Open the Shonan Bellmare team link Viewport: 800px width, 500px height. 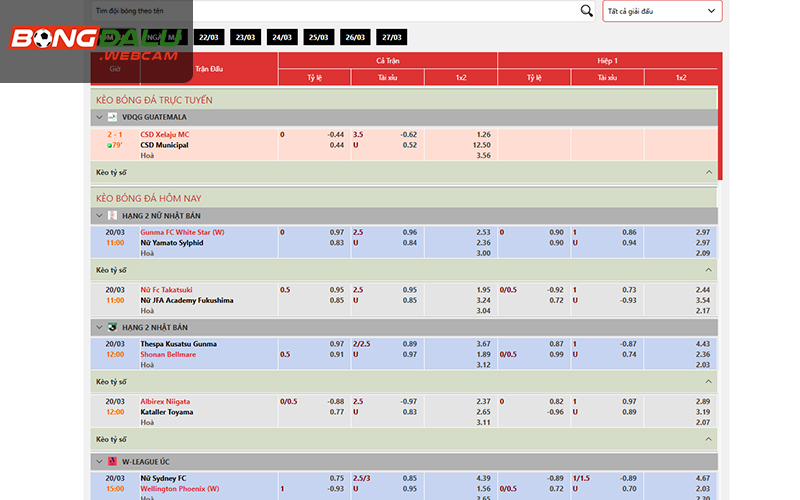168,354
